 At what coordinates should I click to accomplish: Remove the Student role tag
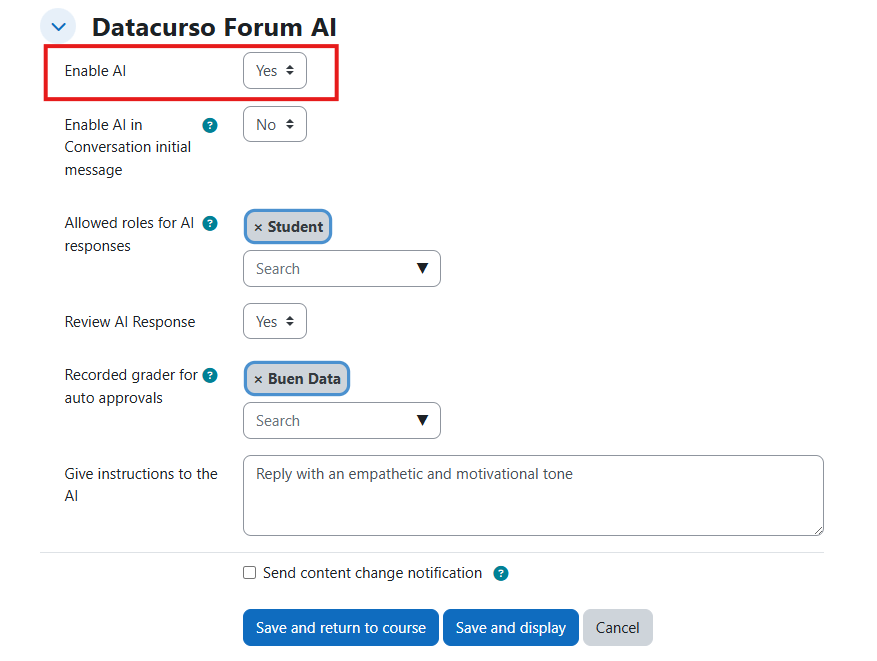click(x=257, y=226)
